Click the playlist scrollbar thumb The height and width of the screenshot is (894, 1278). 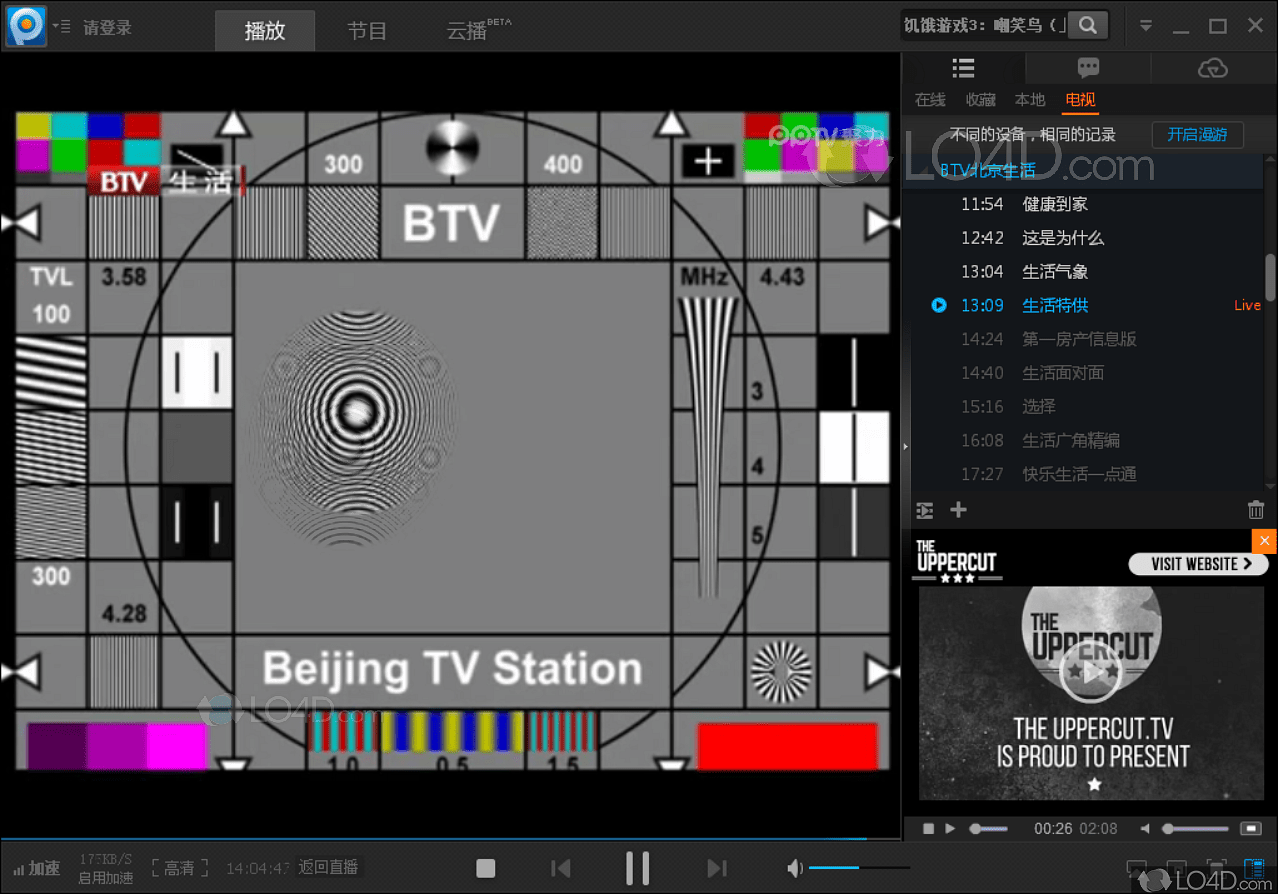point(1270,276)
